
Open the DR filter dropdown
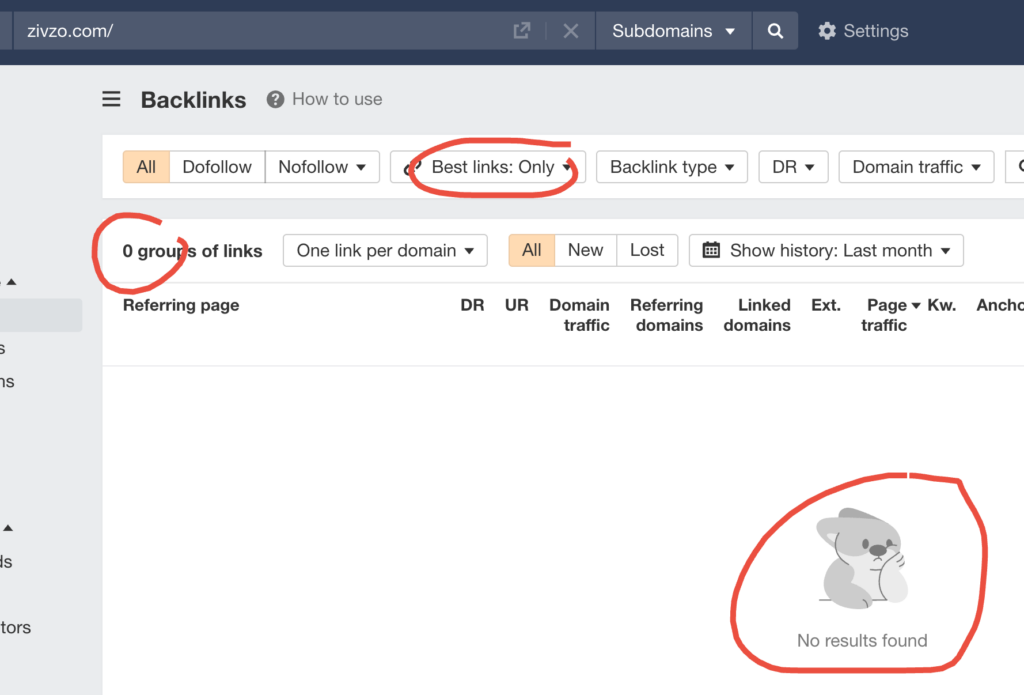(x=793, y=167)
